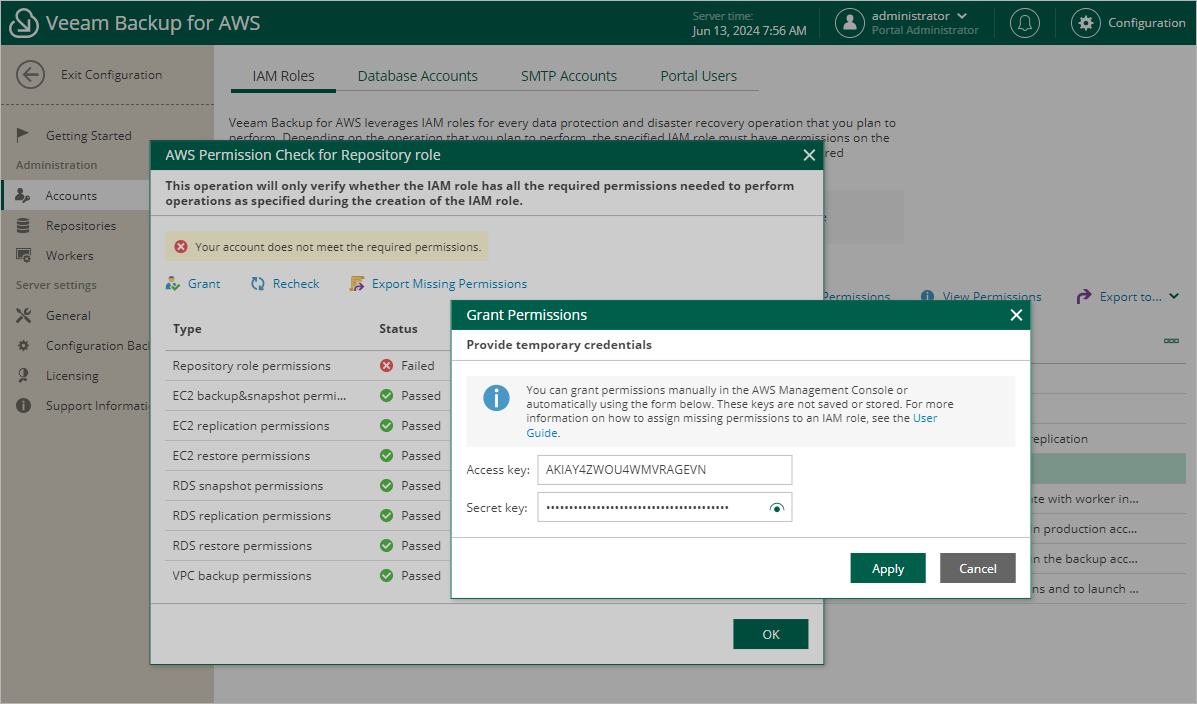Select Accounts in the sidebar
The width and height of the screenshot is (1197, 704).
(x=71, y=195)
